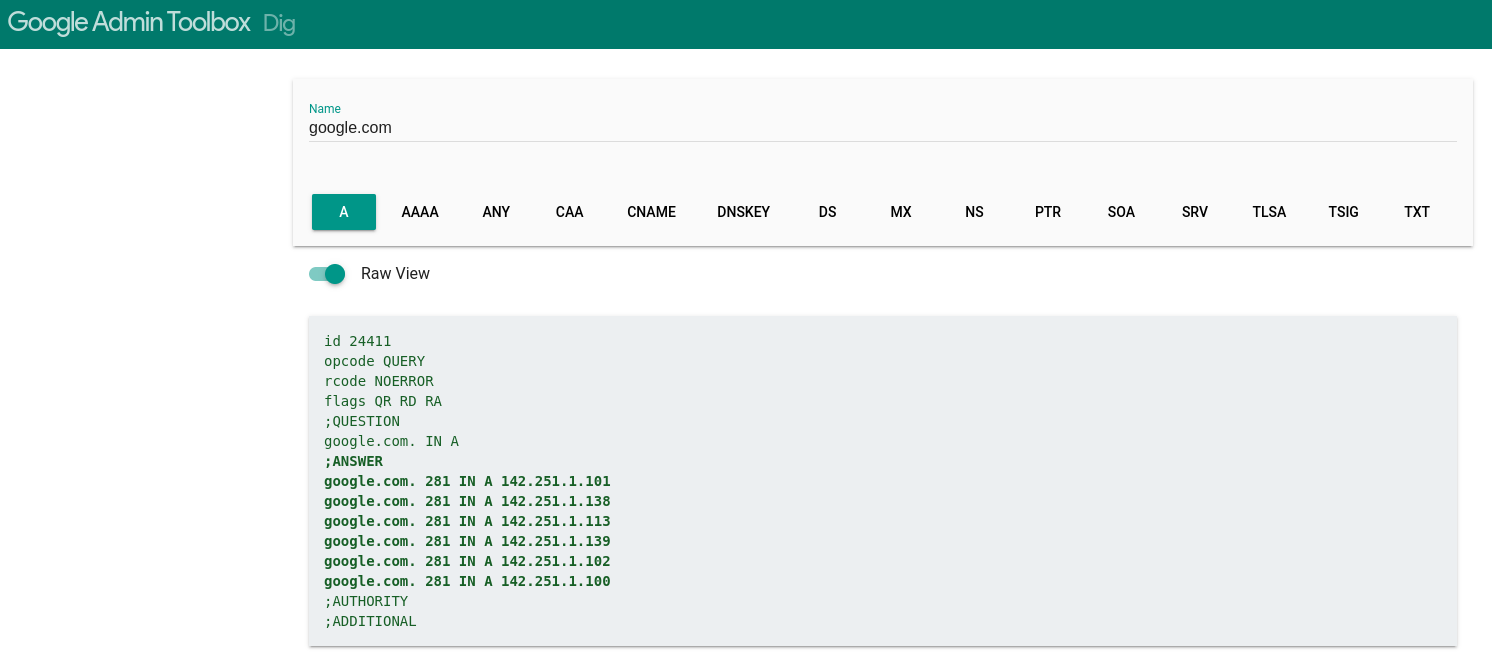Select the AAAA record type
This screenshot has width=1492, height=671.
tap(420, 212)
